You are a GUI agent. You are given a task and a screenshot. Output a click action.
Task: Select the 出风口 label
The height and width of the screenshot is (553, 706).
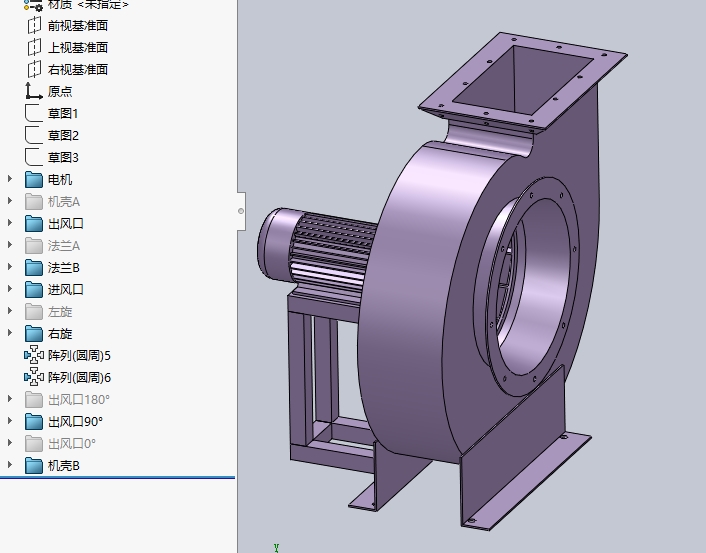point(66,224)
